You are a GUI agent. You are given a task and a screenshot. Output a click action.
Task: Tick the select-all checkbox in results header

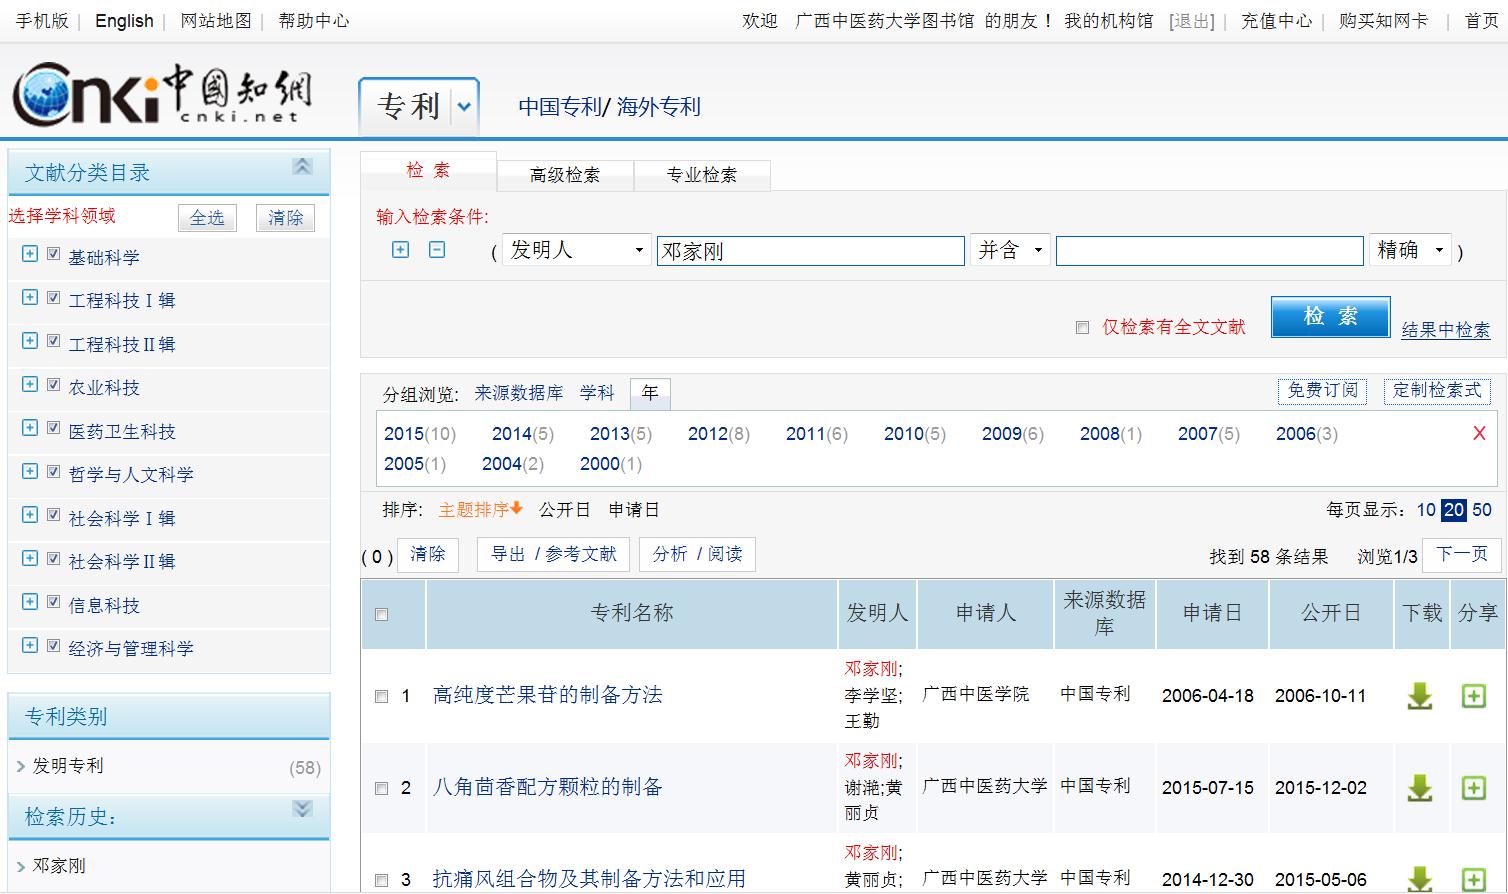[381, 615]
